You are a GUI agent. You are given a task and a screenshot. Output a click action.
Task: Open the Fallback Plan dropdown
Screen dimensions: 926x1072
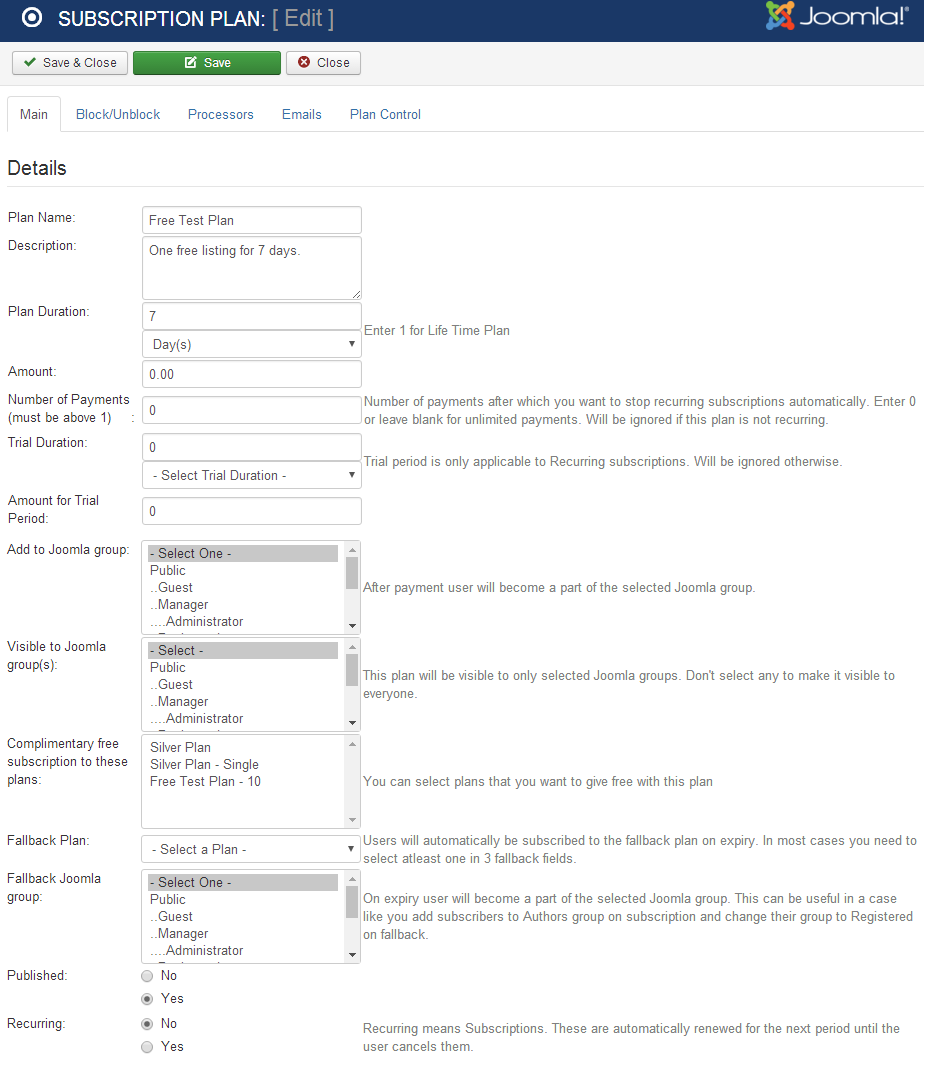point(251,849)
